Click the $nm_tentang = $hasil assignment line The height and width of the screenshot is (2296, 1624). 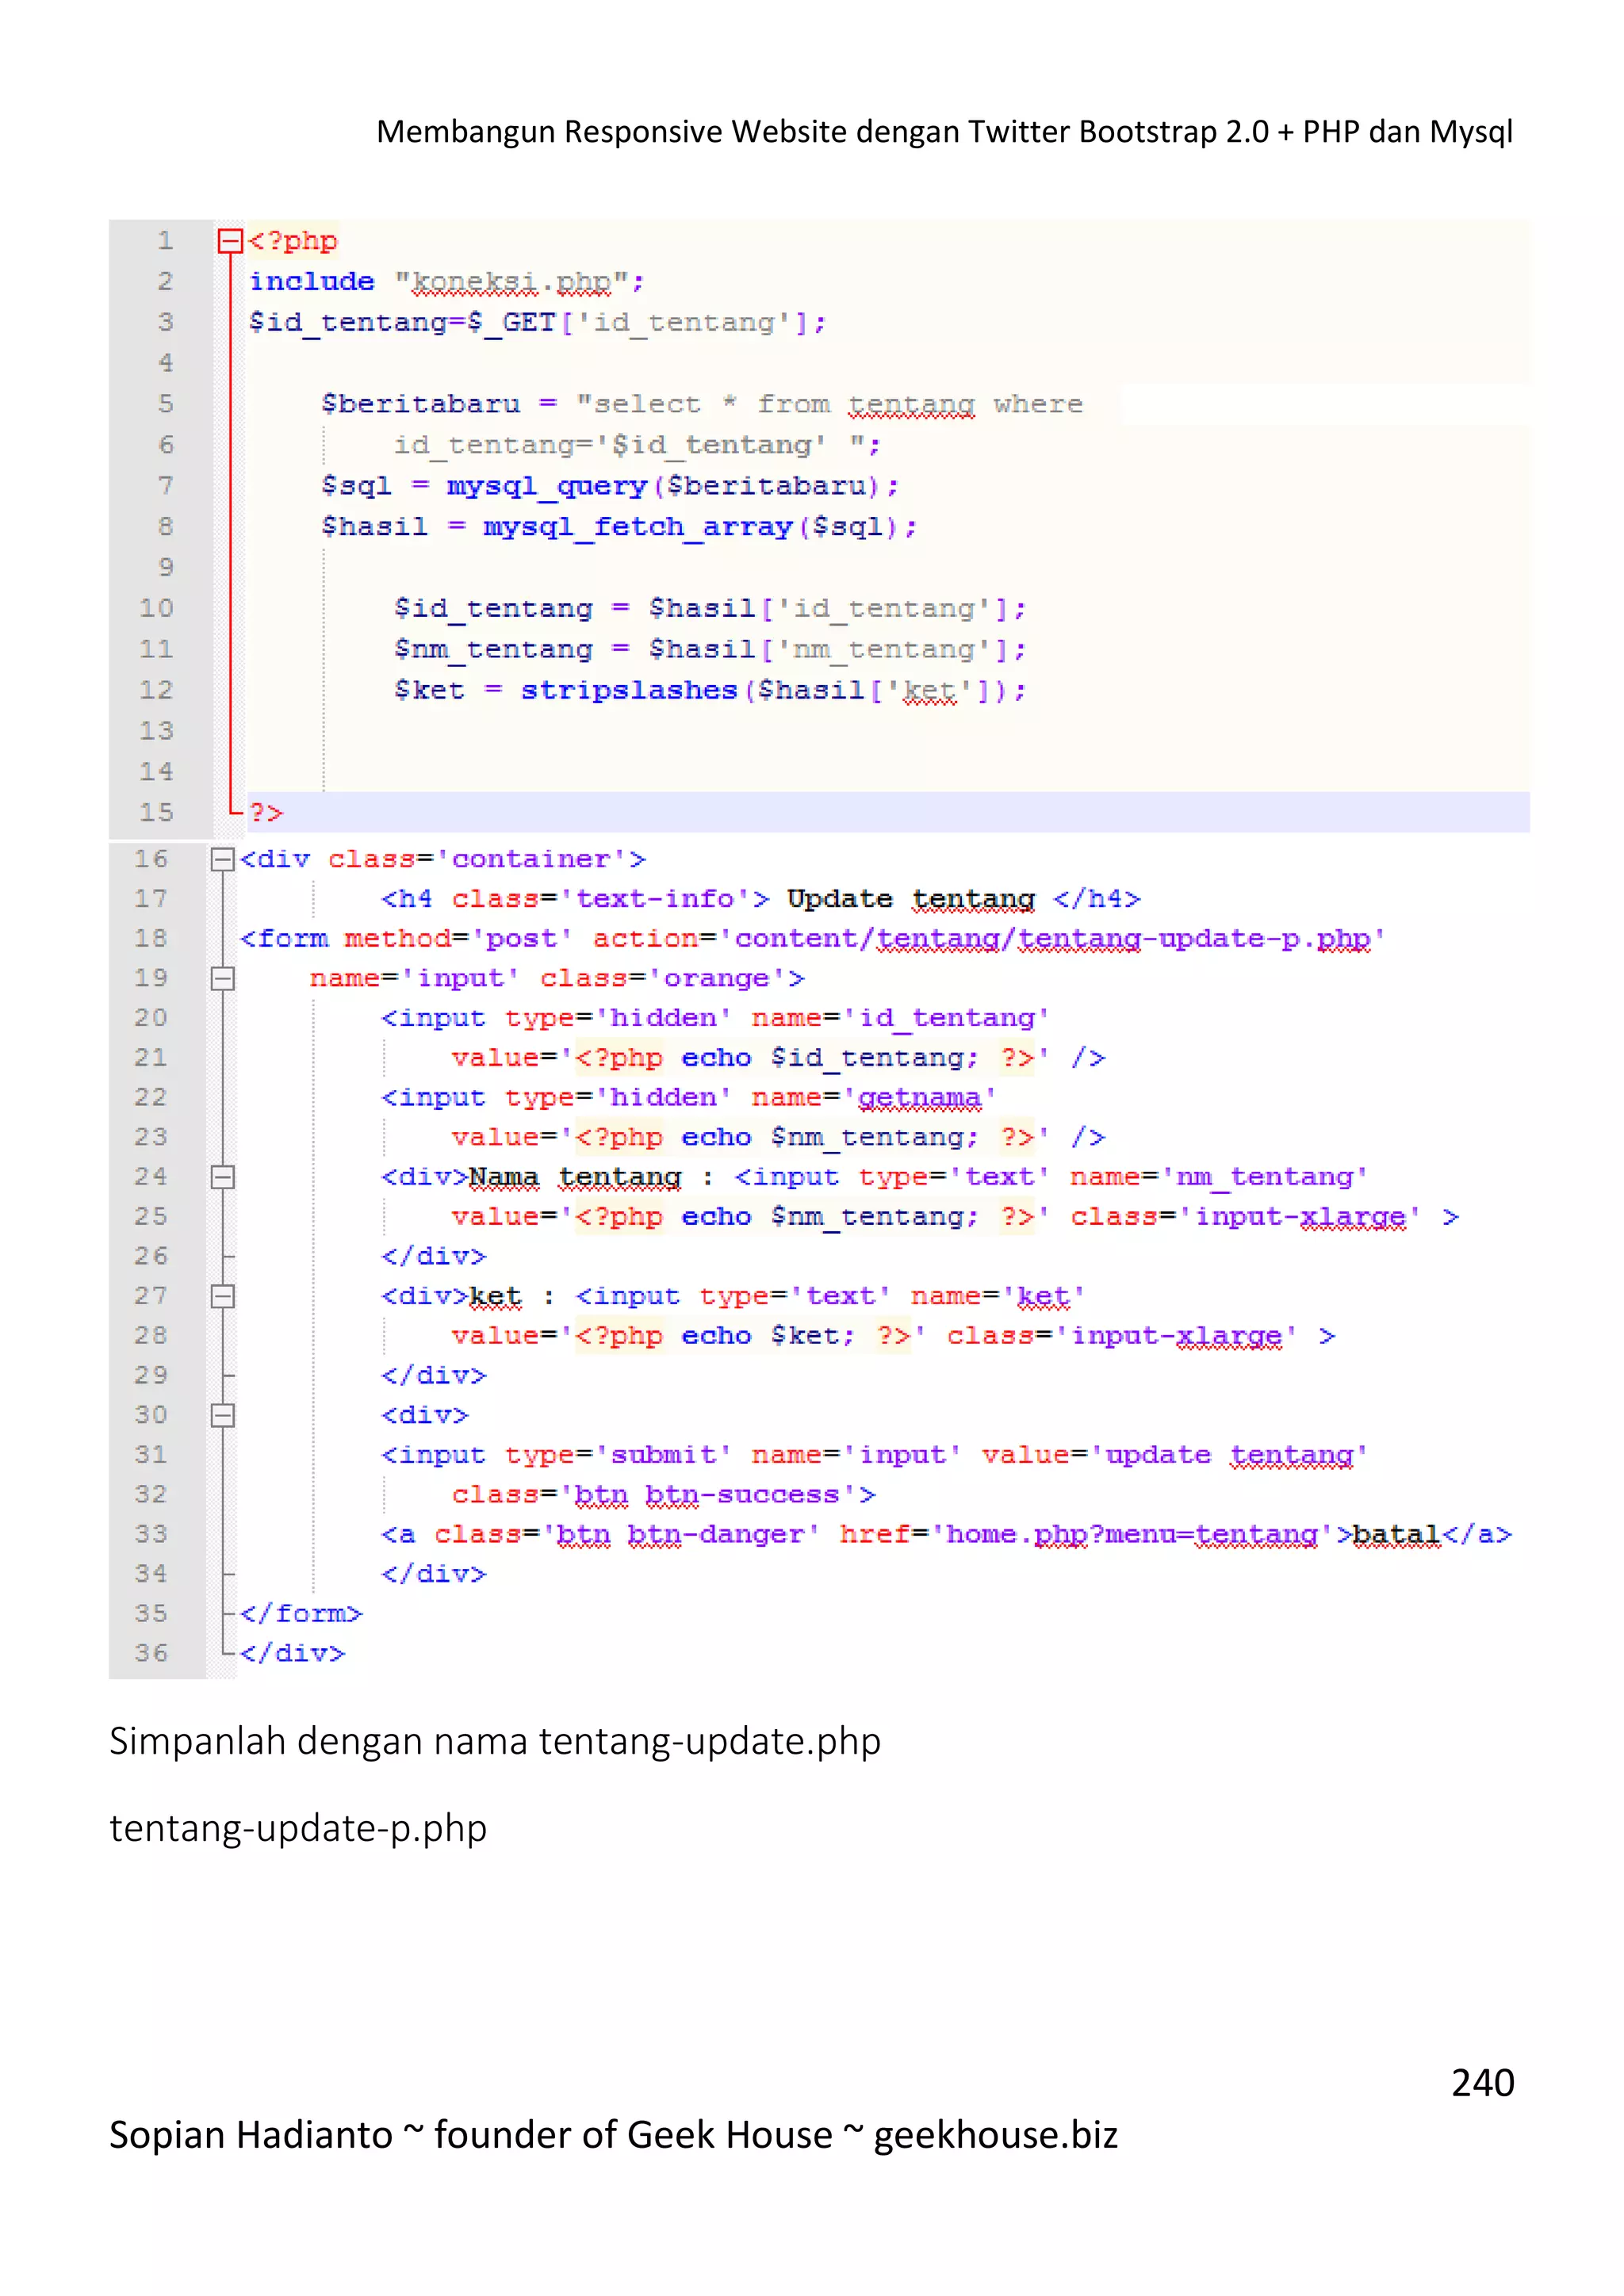[x=710, y=650]
